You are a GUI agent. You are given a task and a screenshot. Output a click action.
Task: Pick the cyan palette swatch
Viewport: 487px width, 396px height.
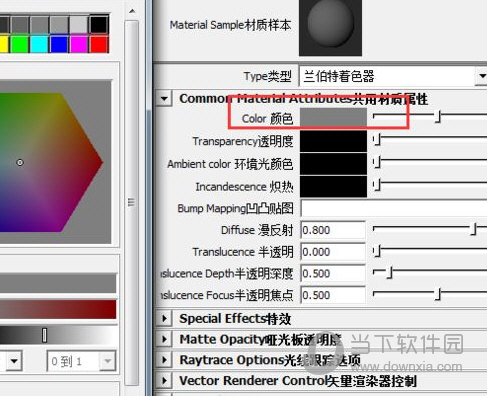click(39, 44)
